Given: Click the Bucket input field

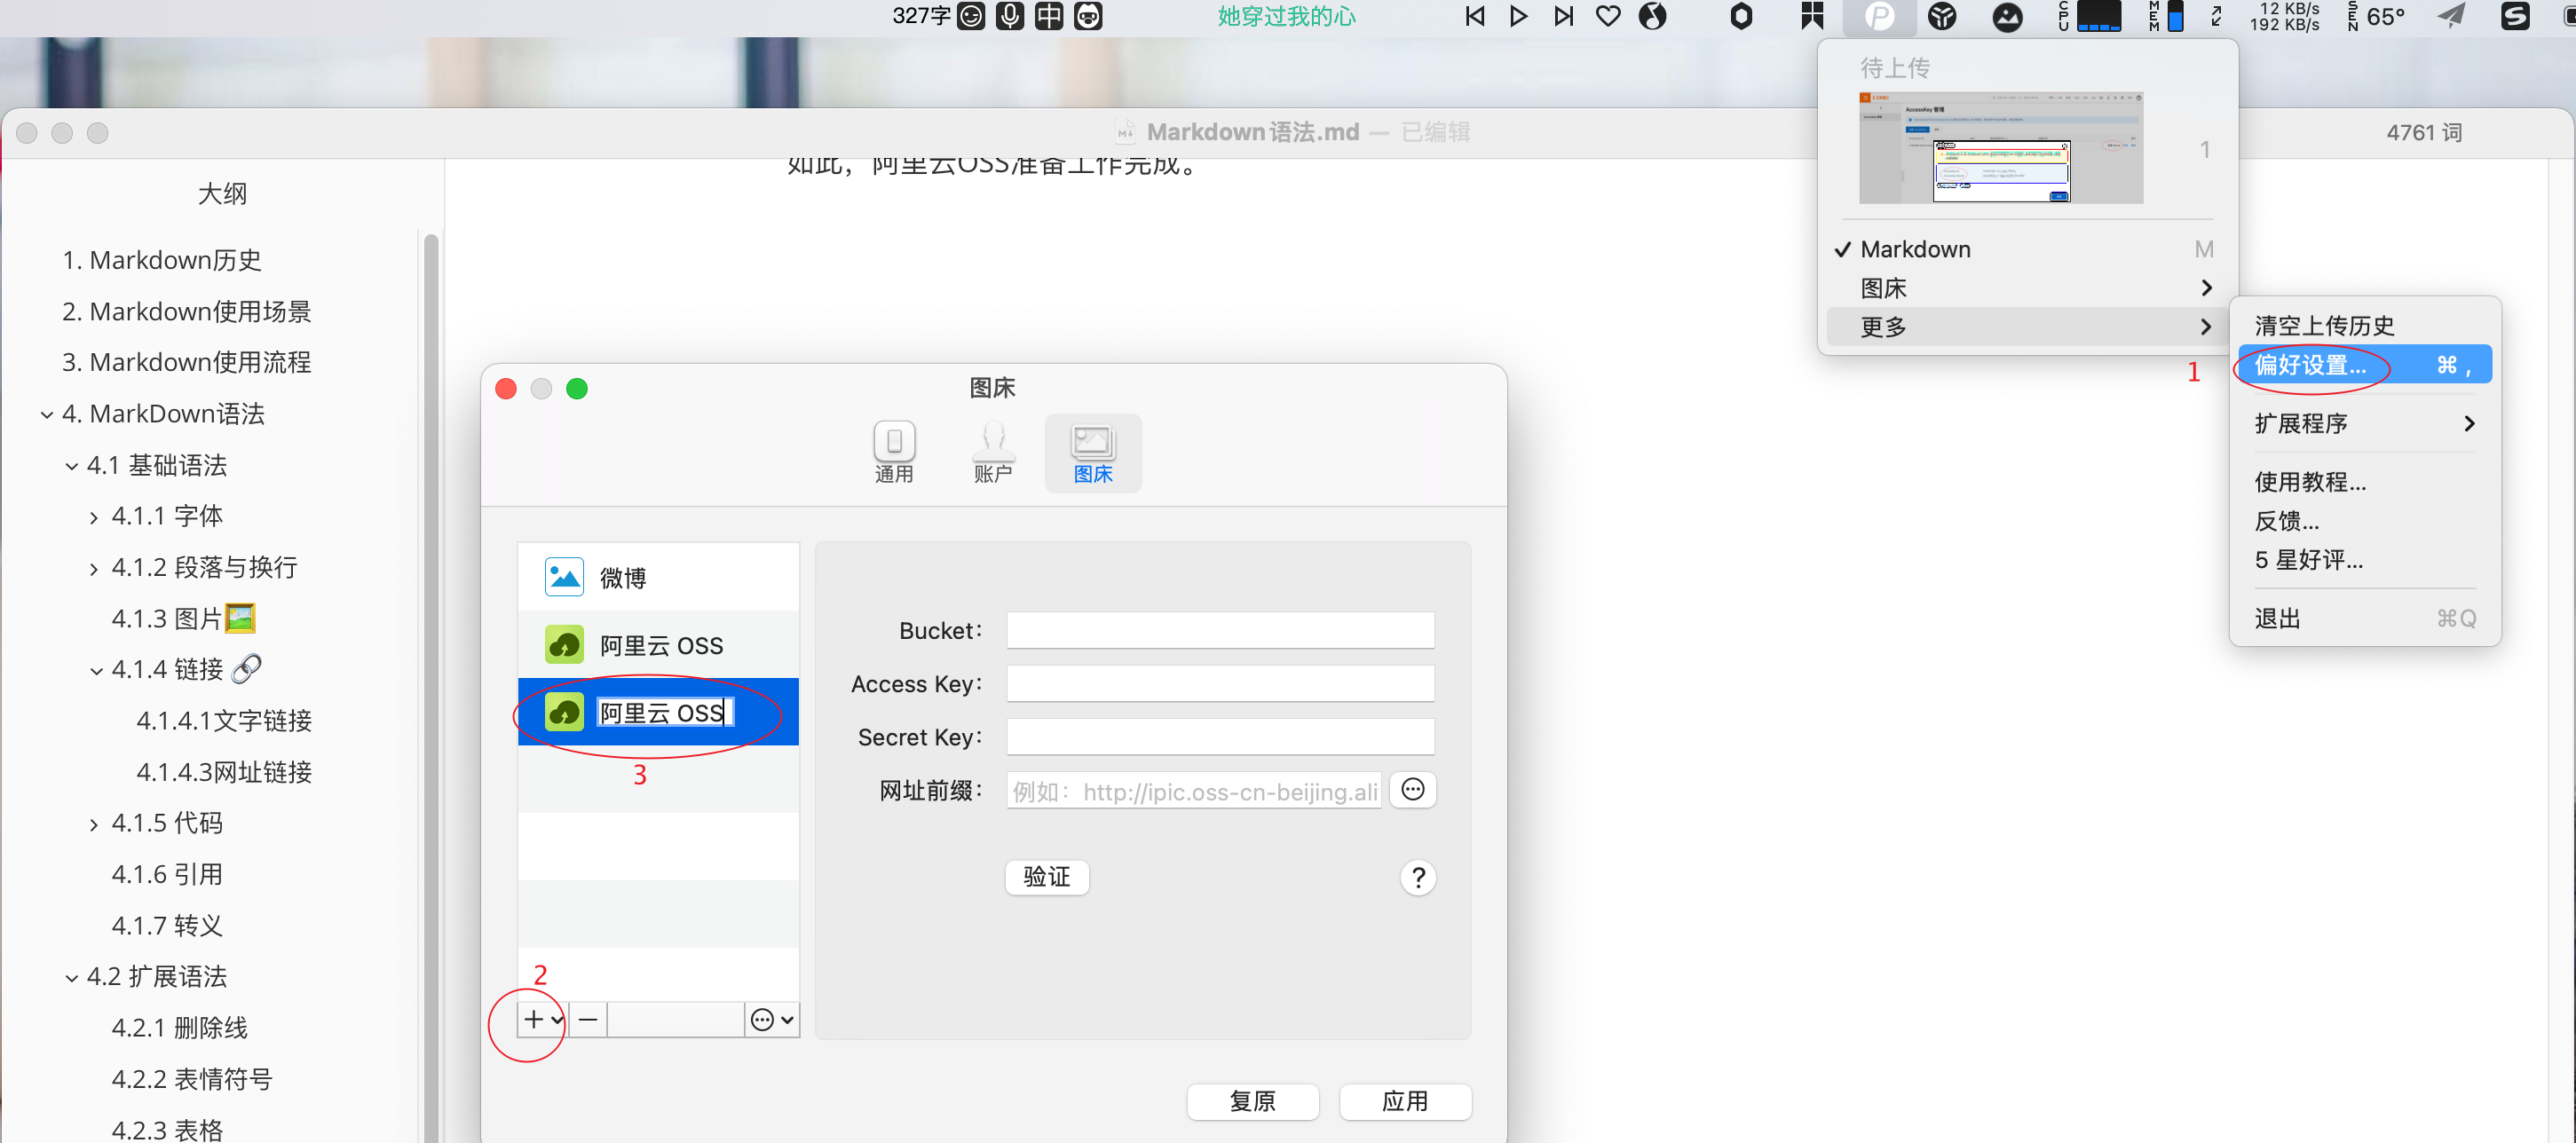Looking at the screenshot, I should [x=1220, y=630].
